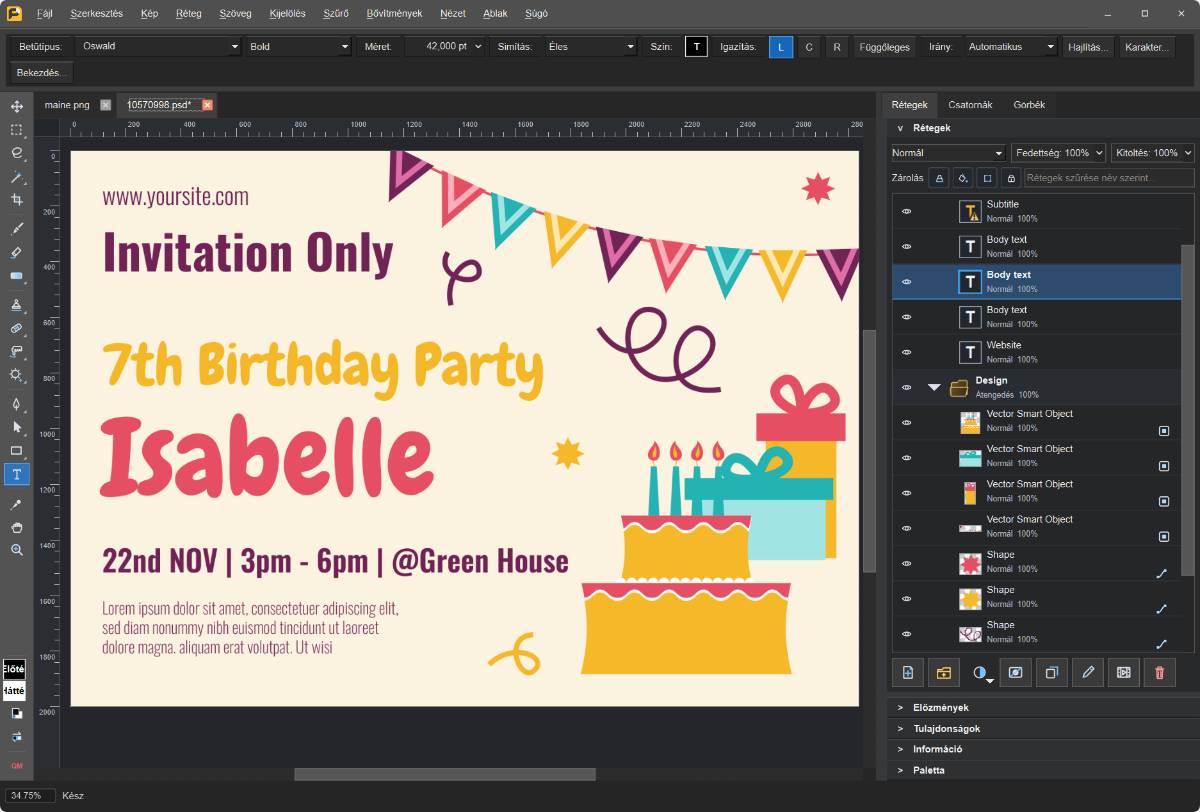
Task: Delete layer with the red trash icon
Action: click(x=1159, y=673)
